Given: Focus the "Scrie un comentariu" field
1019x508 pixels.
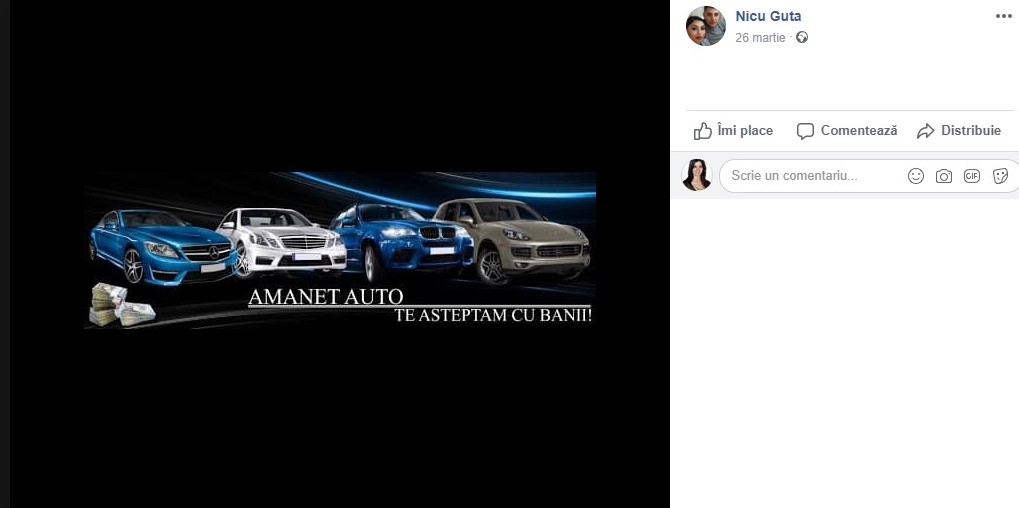Looking at the screenshot, I should point(812,175).
